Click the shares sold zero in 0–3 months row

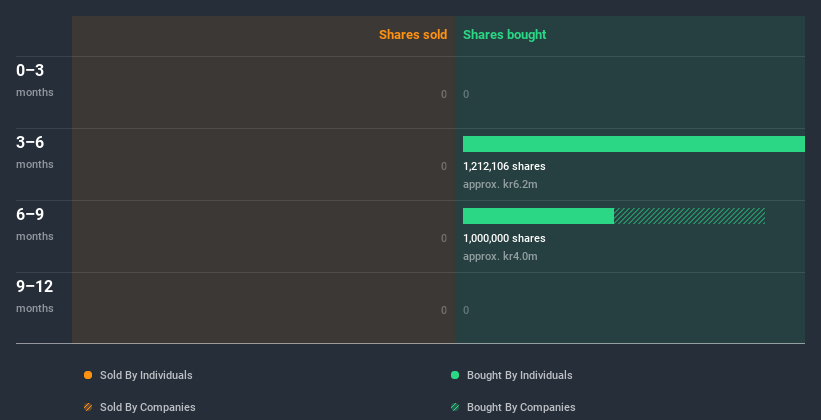(444, 94)
